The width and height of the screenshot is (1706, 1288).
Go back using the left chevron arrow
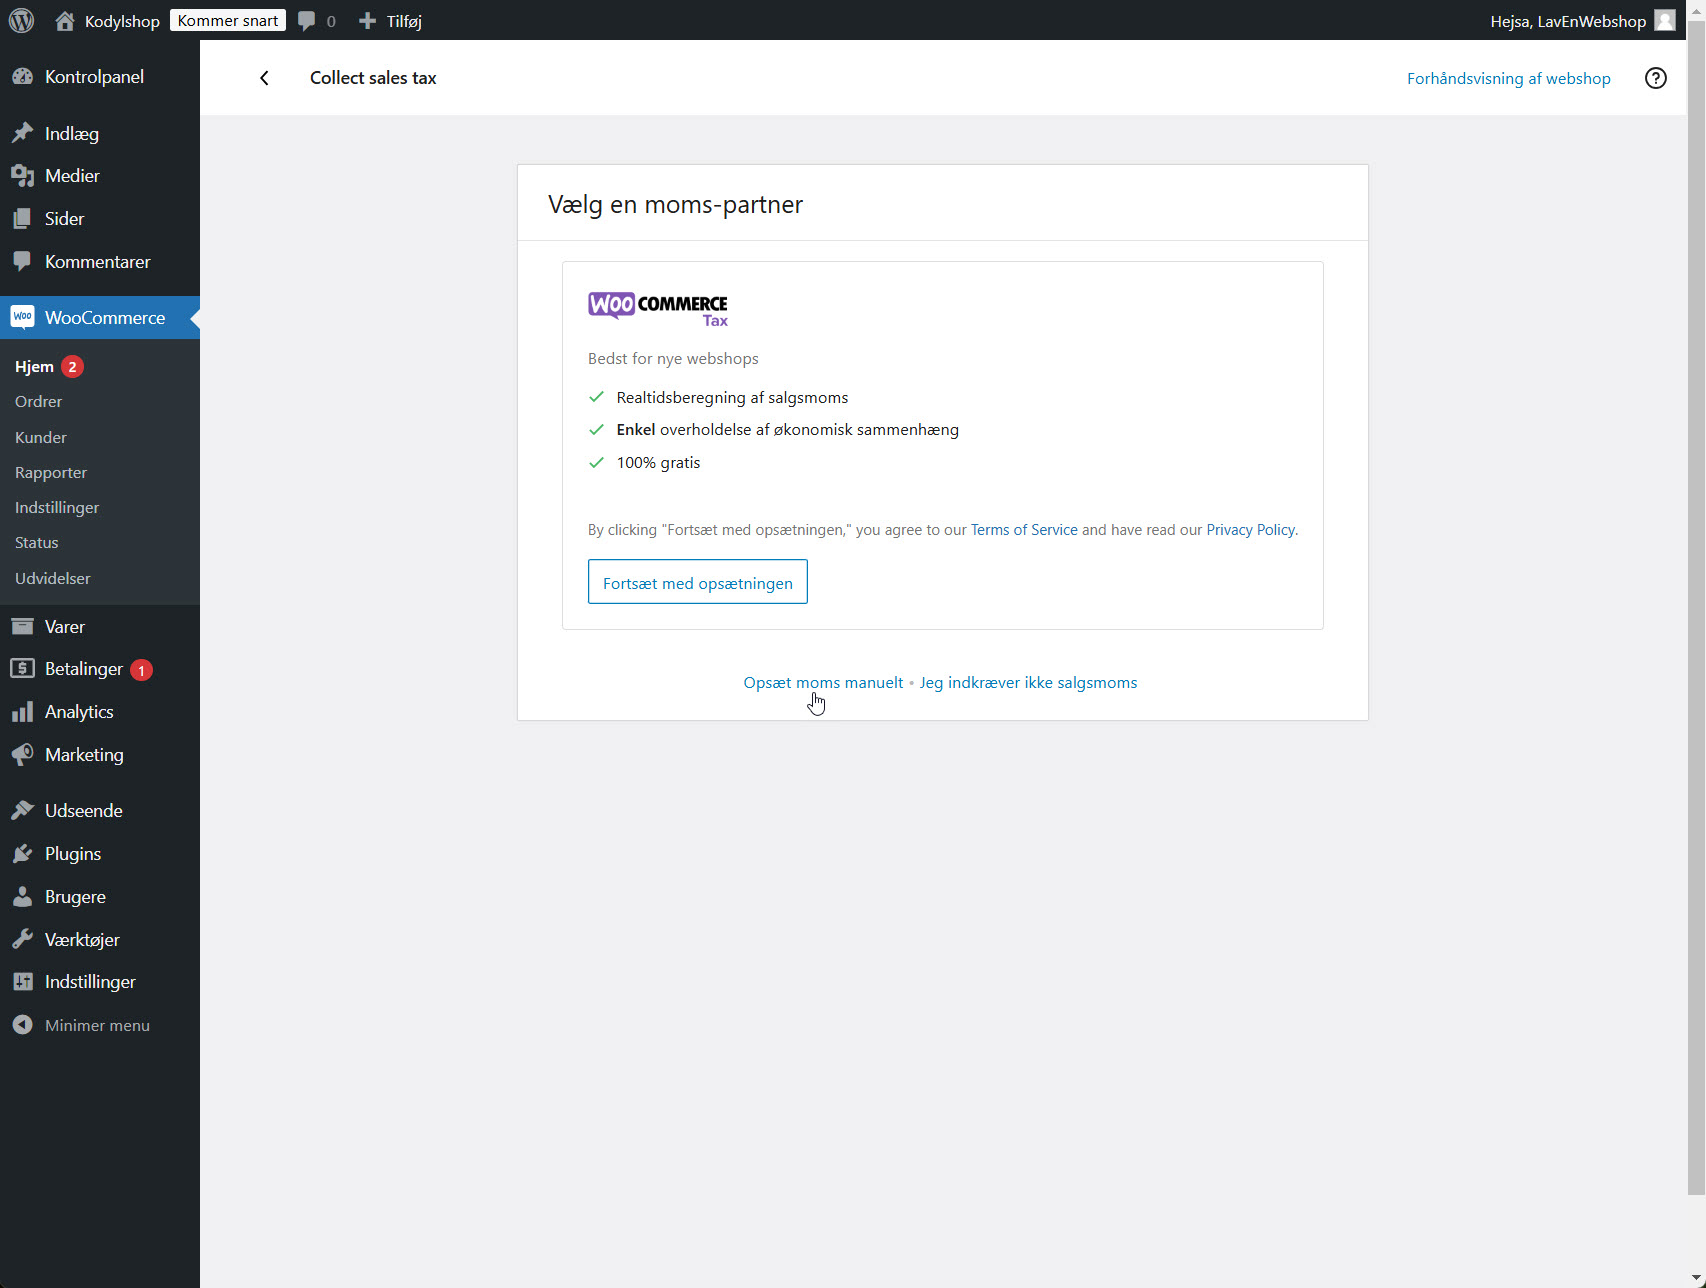point(264,78)
